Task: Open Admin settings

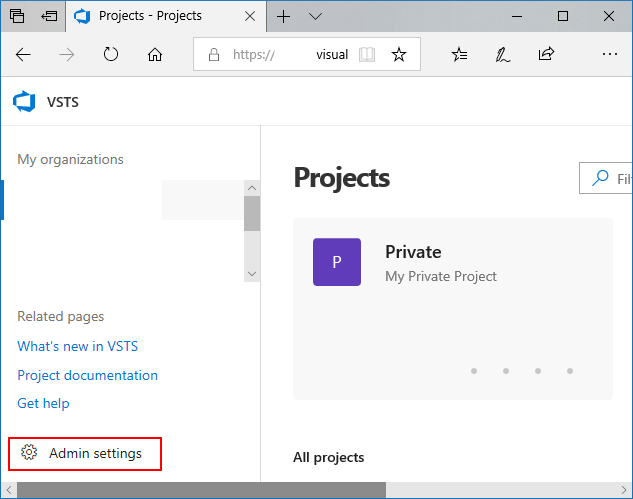Action: [x=85, y=453]
